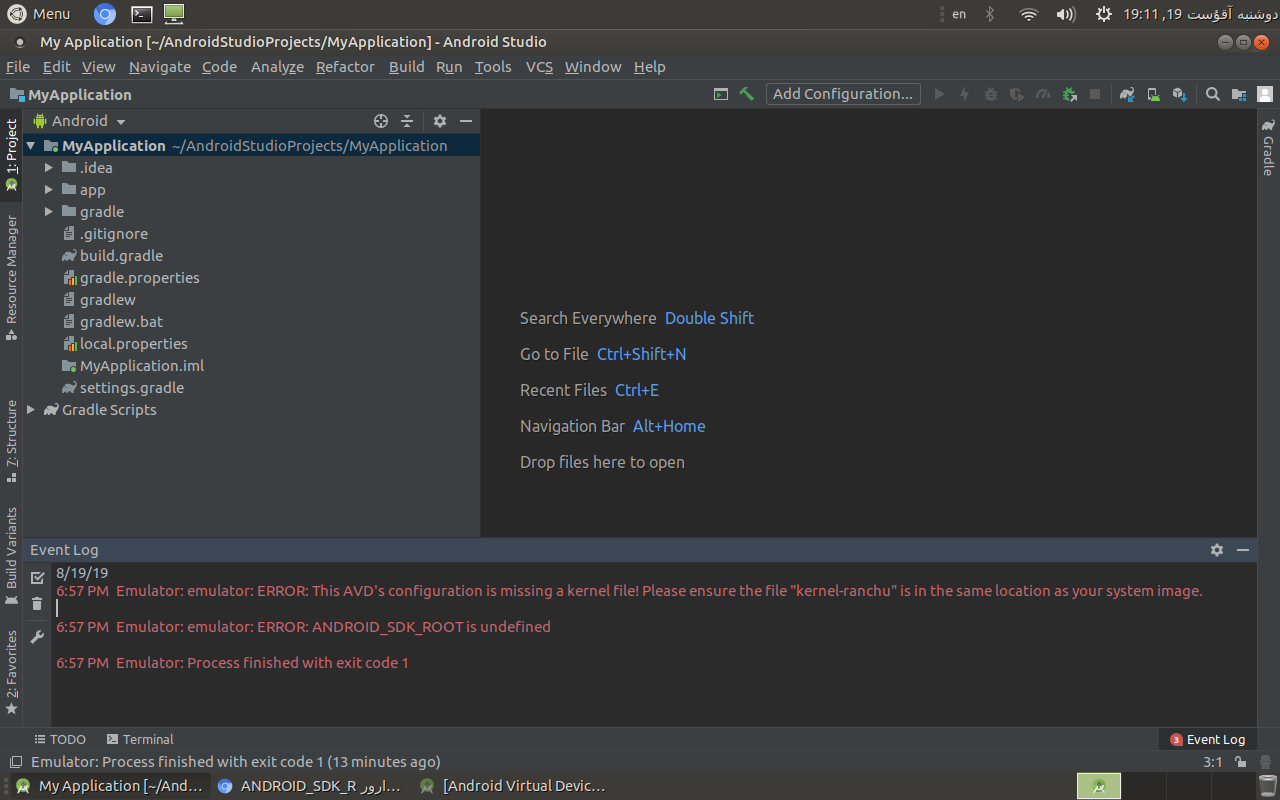Click the Event Log clear-all trash icon

point(37,604)
